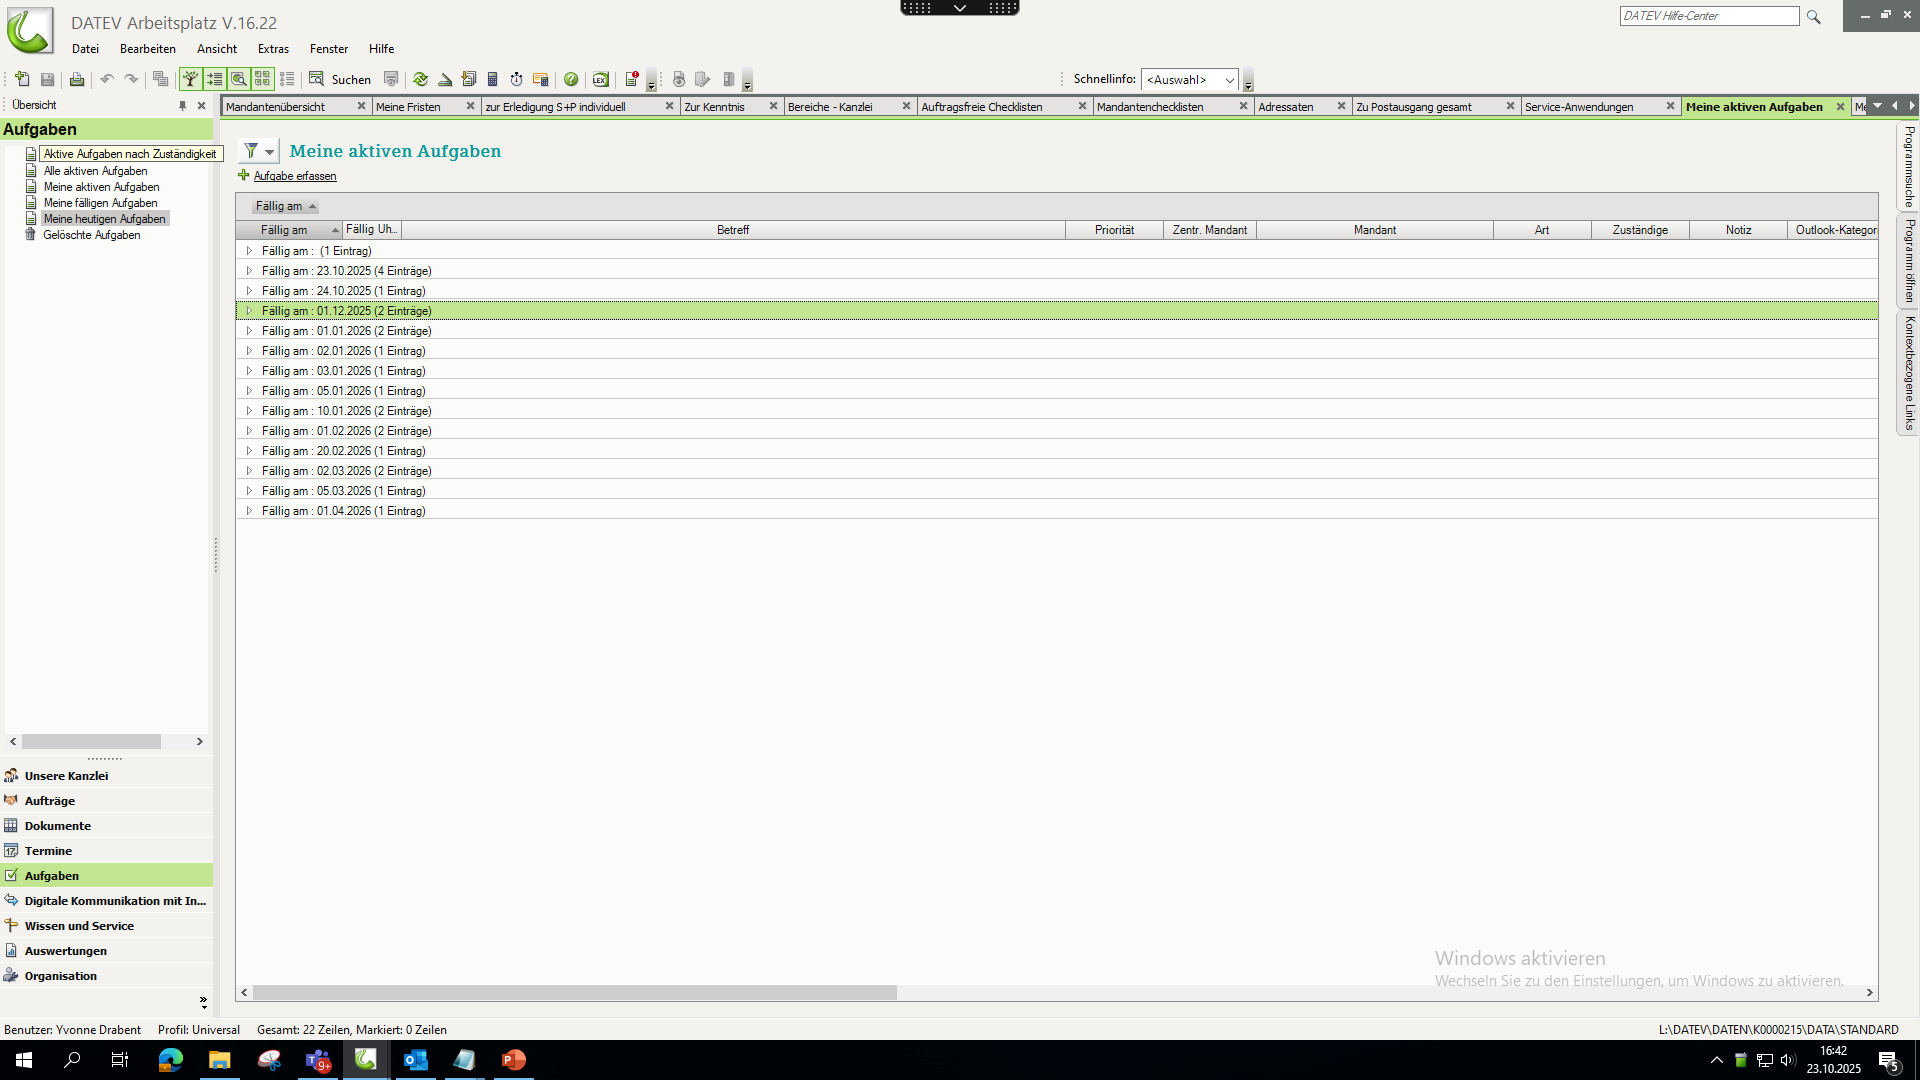Click the stopwatch toolbar icon

(x=517, y=79)
